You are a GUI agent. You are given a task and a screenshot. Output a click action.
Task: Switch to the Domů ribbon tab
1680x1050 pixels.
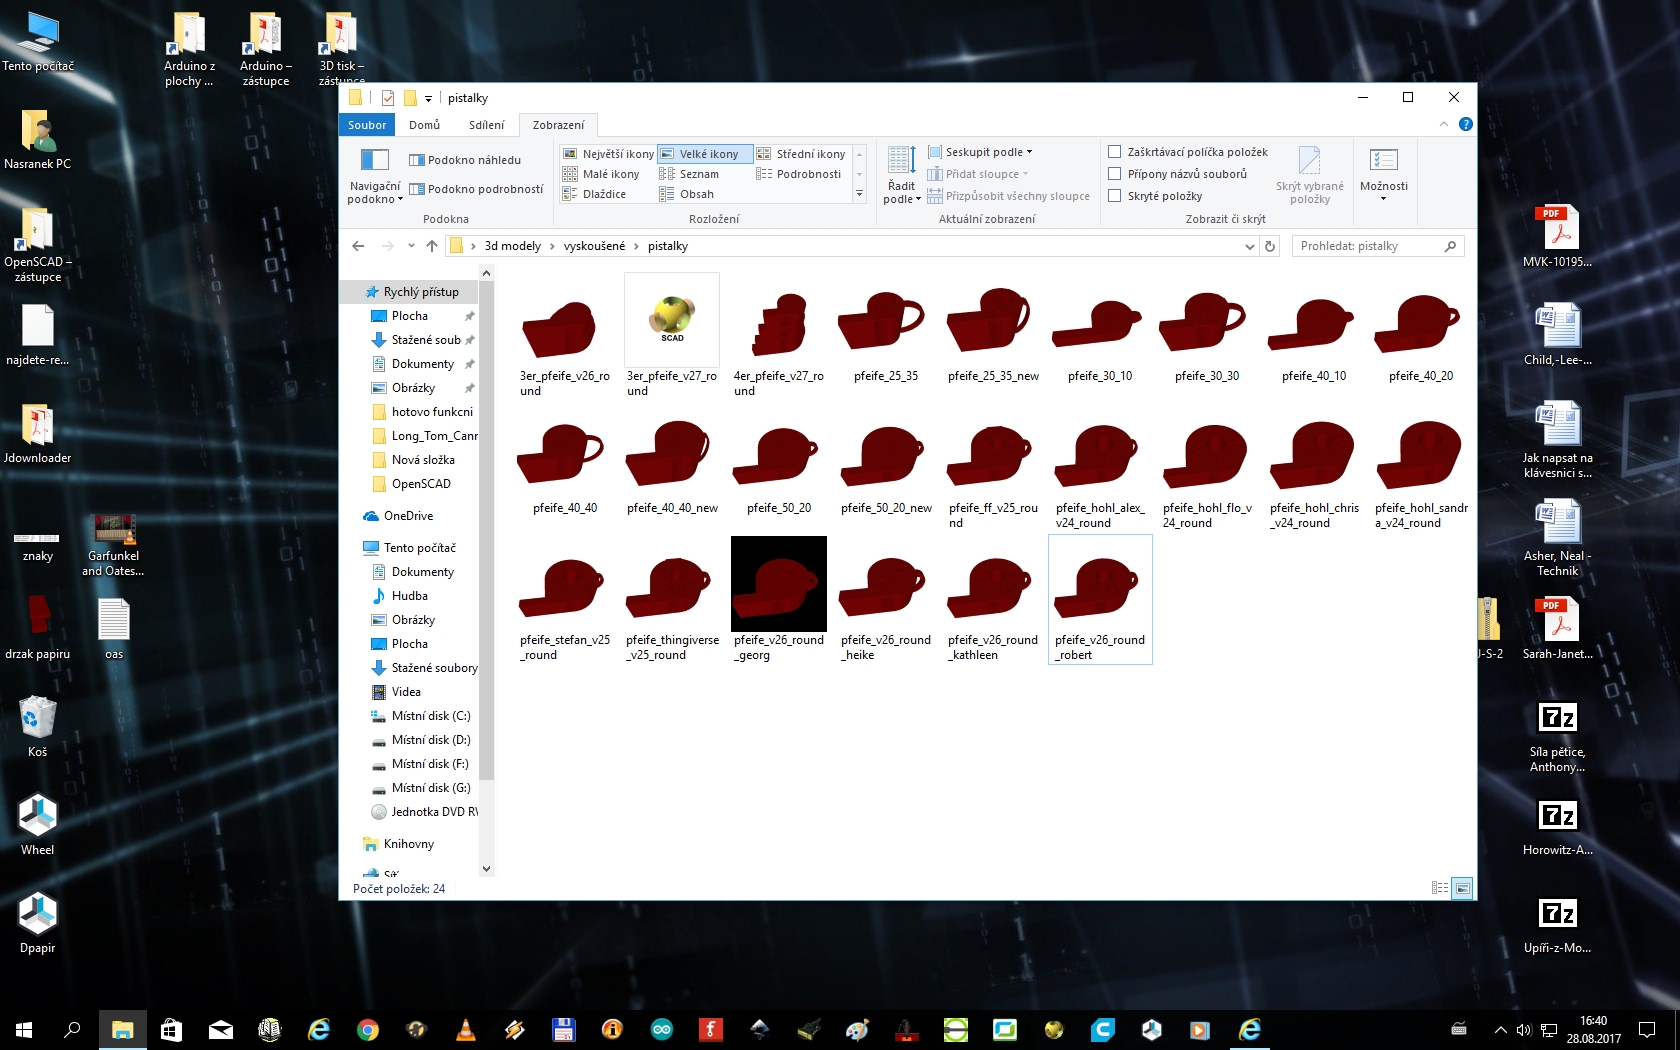point(424,125)
